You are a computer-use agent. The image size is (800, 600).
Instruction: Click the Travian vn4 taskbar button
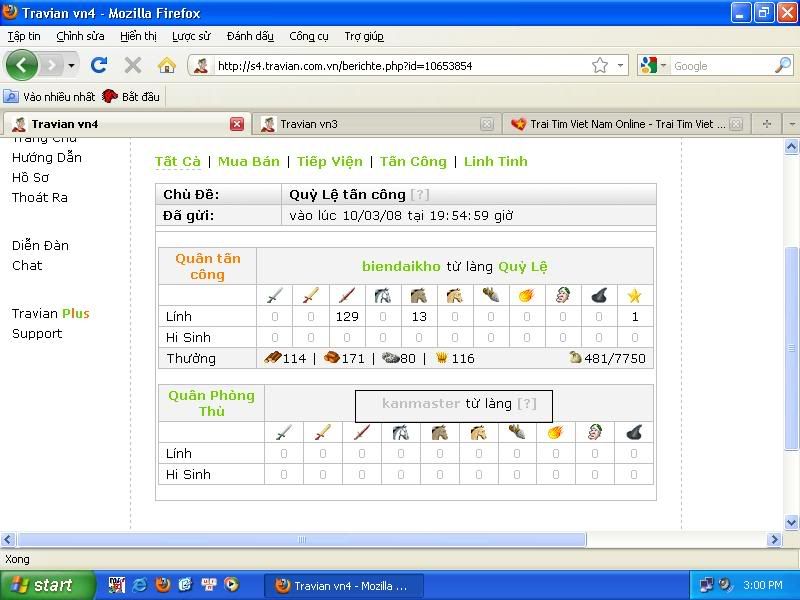(343, 586)
